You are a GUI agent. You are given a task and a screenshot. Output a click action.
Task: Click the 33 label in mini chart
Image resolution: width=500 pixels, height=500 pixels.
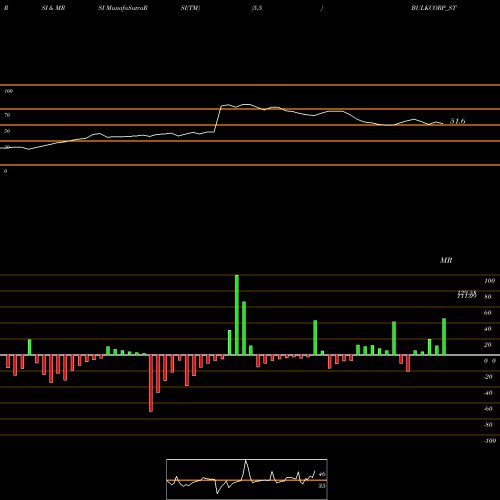(x=322, y=486)
